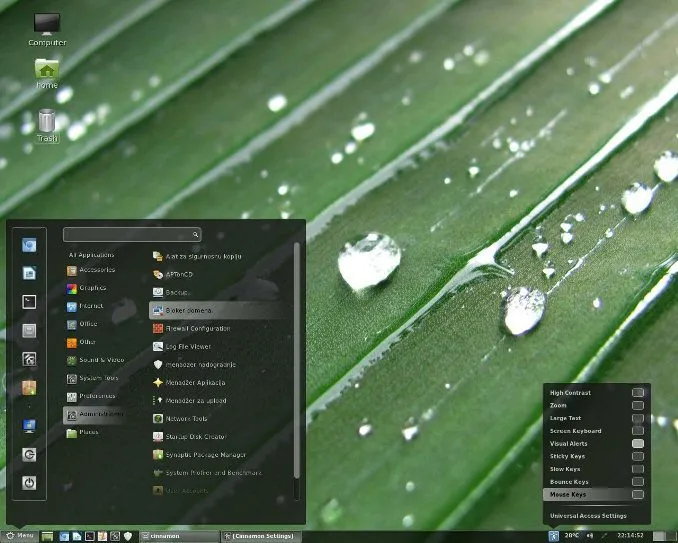
Task: Open the Trash desktop icon
Action: 47,126
